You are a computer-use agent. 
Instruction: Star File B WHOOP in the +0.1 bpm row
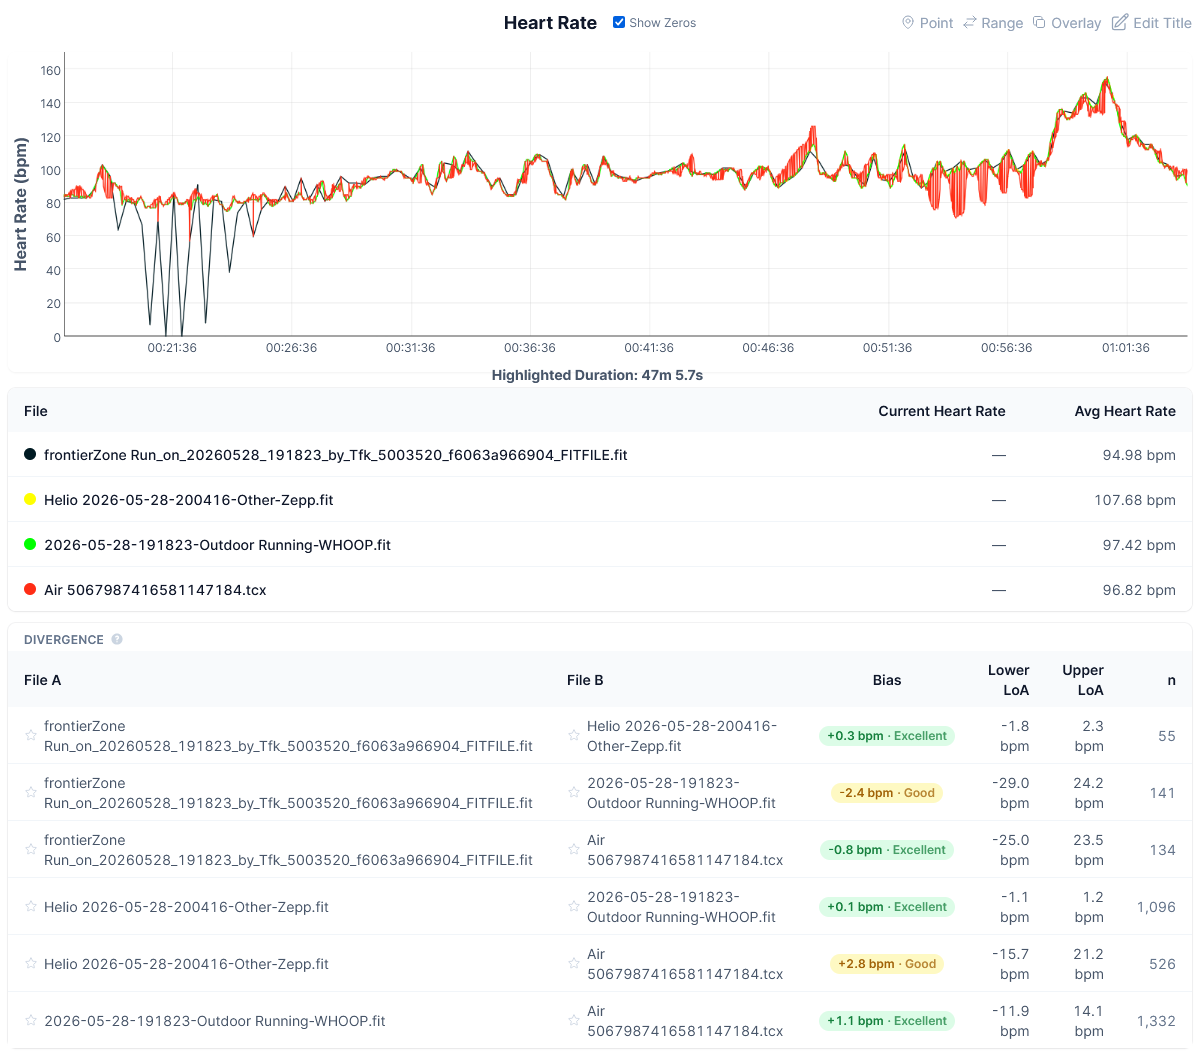574,906
